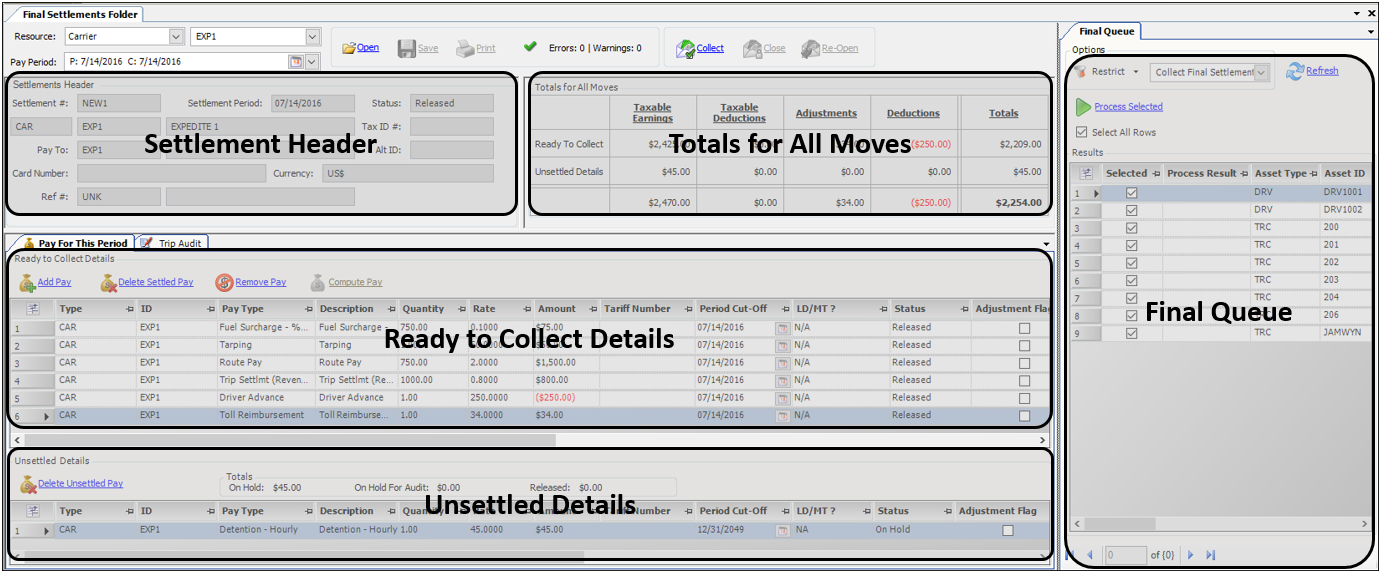The height and width of the screenshot is (572, 1381).
Task: Click the Process Selected link
Action: (1128, 107)
